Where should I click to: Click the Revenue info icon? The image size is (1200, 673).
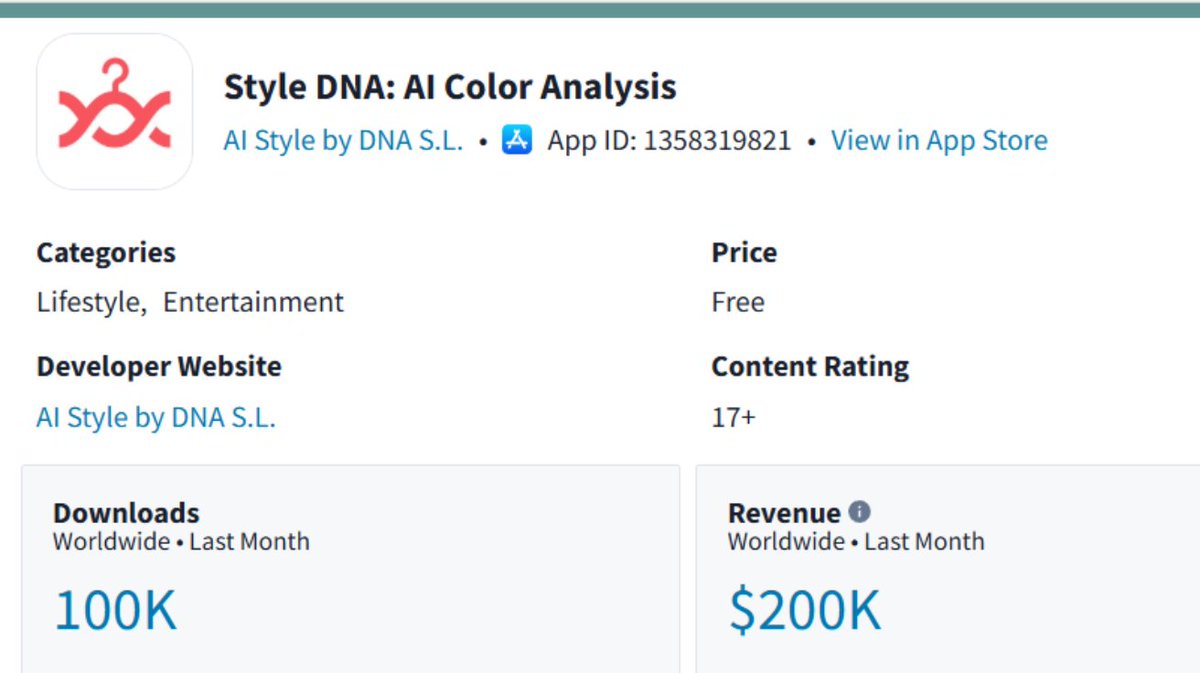(x=859, y=512)
